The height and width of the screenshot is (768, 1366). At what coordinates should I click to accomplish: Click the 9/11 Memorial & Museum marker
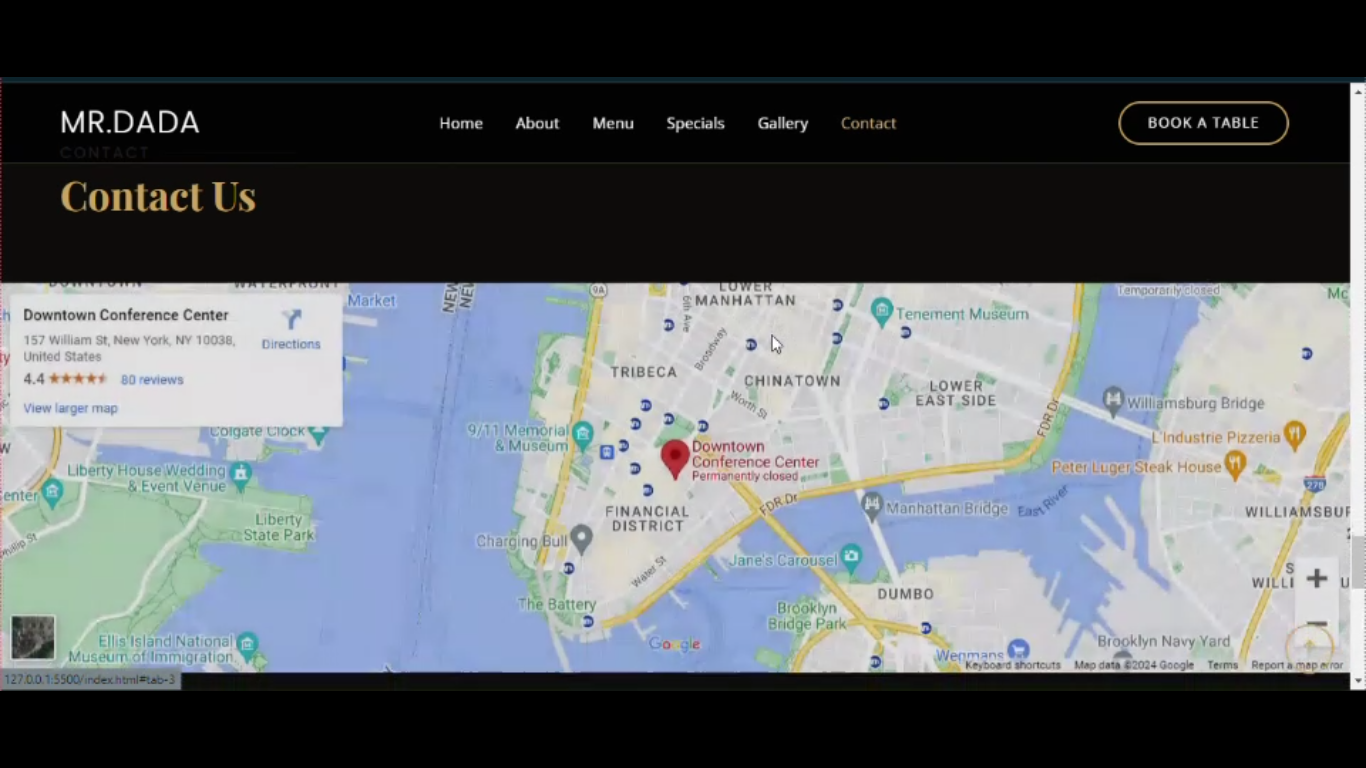(583, 432)
